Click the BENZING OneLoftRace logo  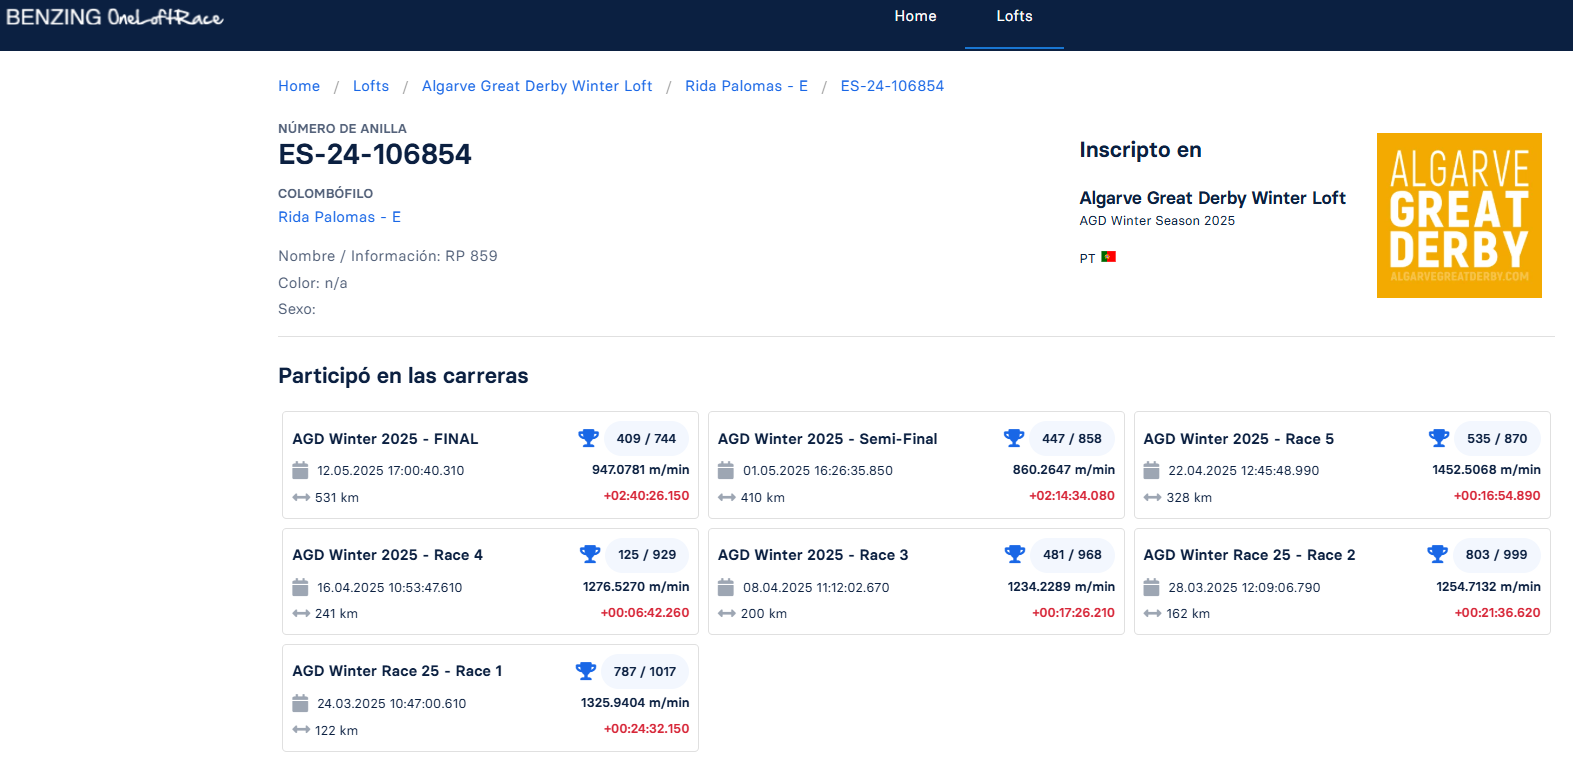(115, 17)
